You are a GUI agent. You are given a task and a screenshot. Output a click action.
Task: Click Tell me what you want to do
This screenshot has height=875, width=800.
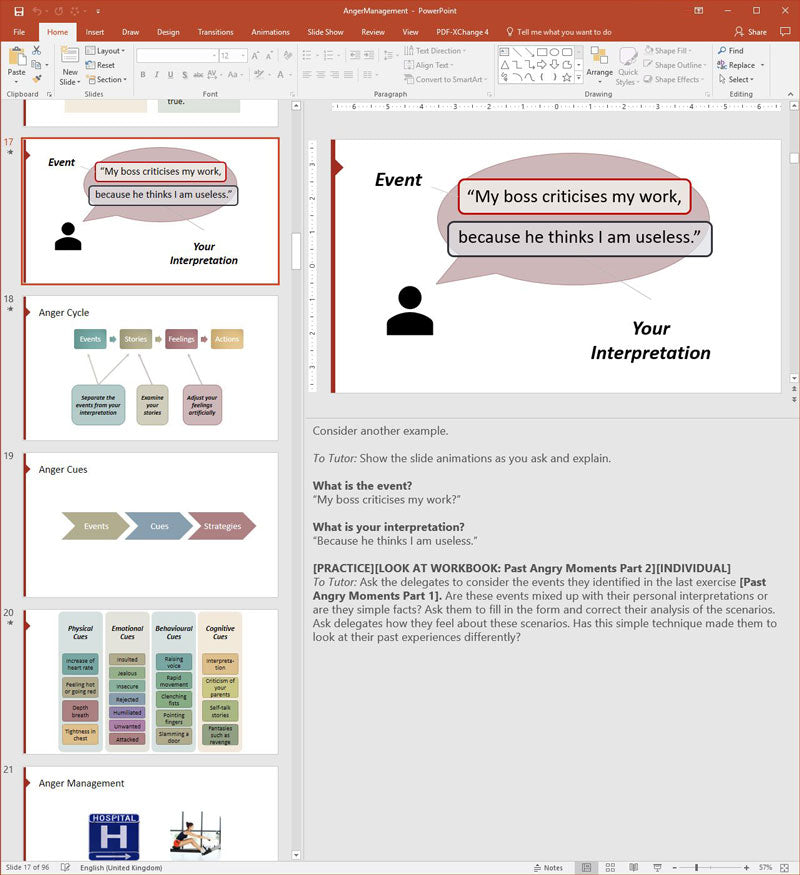(x=559, y=32)
